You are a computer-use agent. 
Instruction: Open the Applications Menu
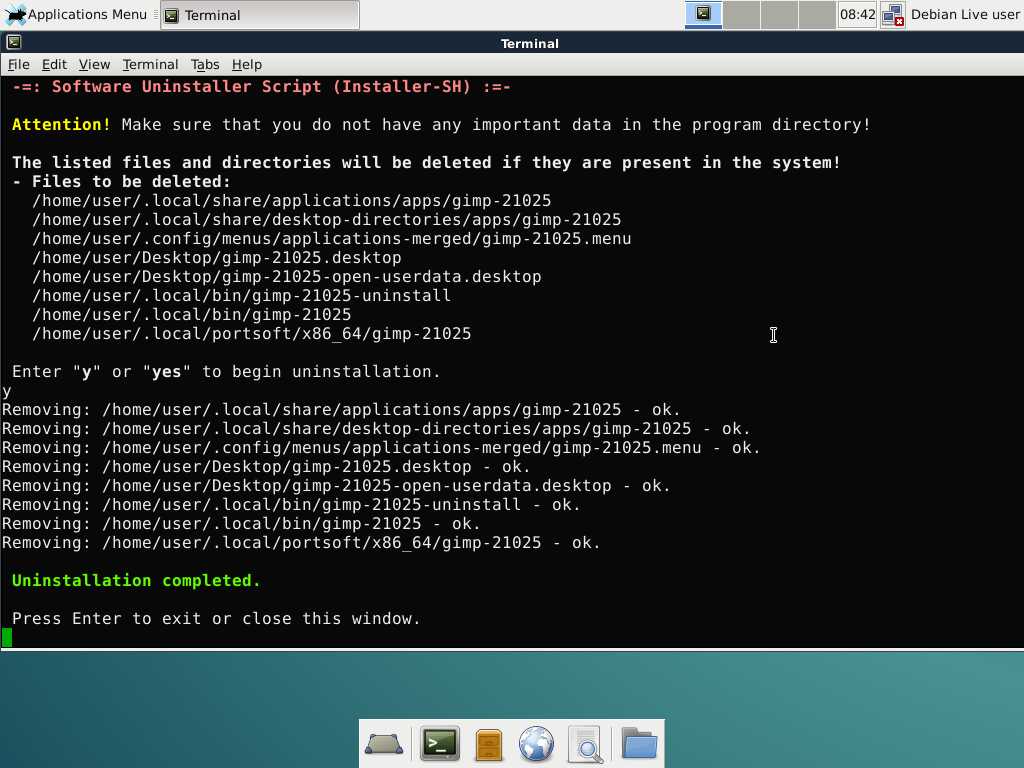click(76, 14)
